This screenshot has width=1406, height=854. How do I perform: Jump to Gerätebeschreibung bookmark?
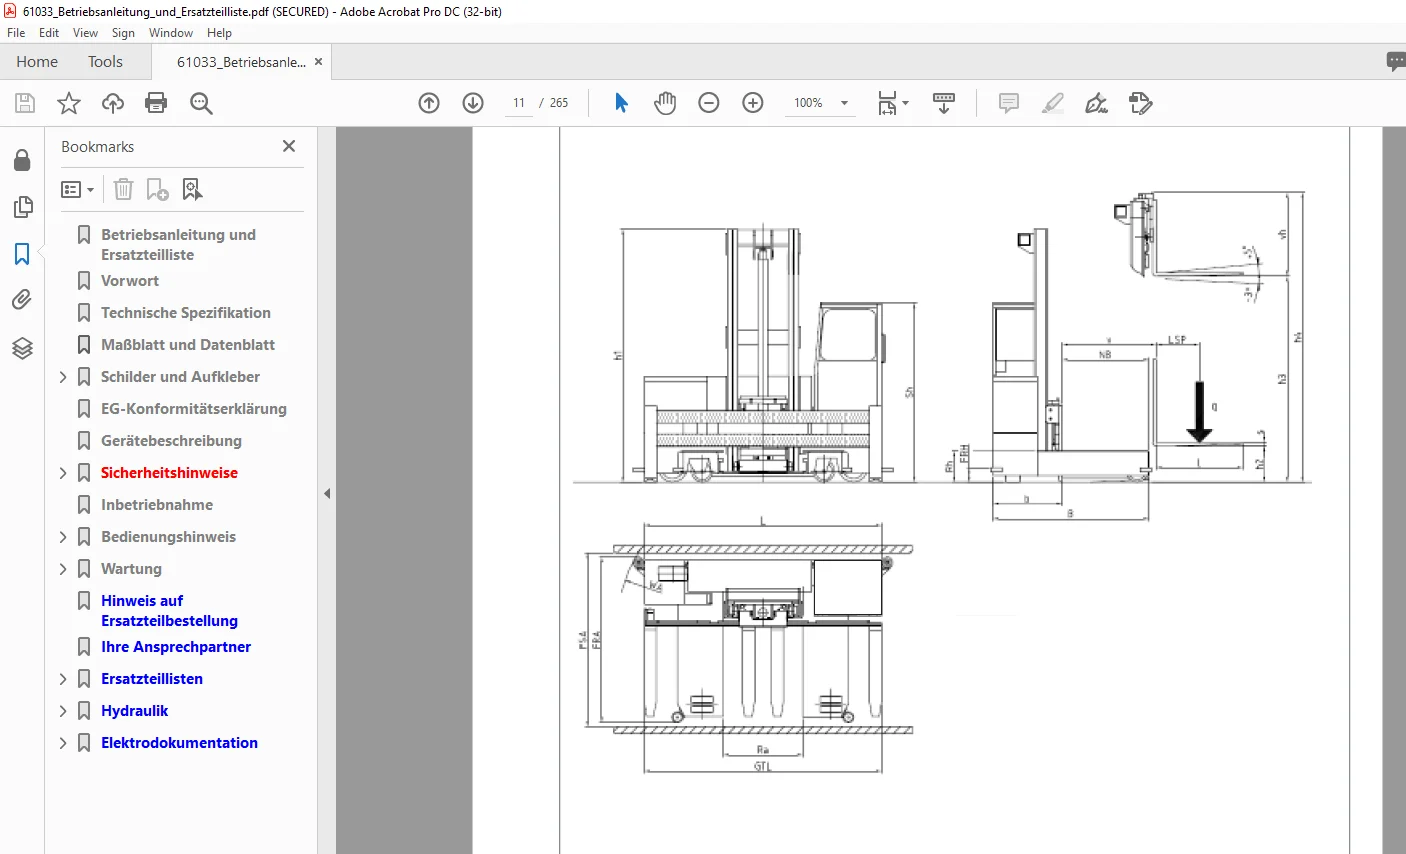(171, 441)
